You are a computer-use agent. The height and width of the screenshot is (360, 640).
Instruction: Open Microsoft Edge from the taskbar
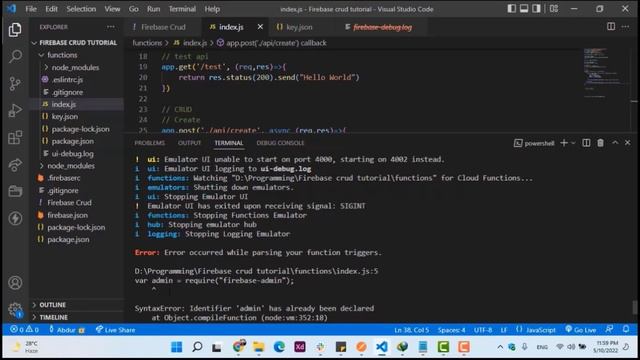[x=279, y=347]
